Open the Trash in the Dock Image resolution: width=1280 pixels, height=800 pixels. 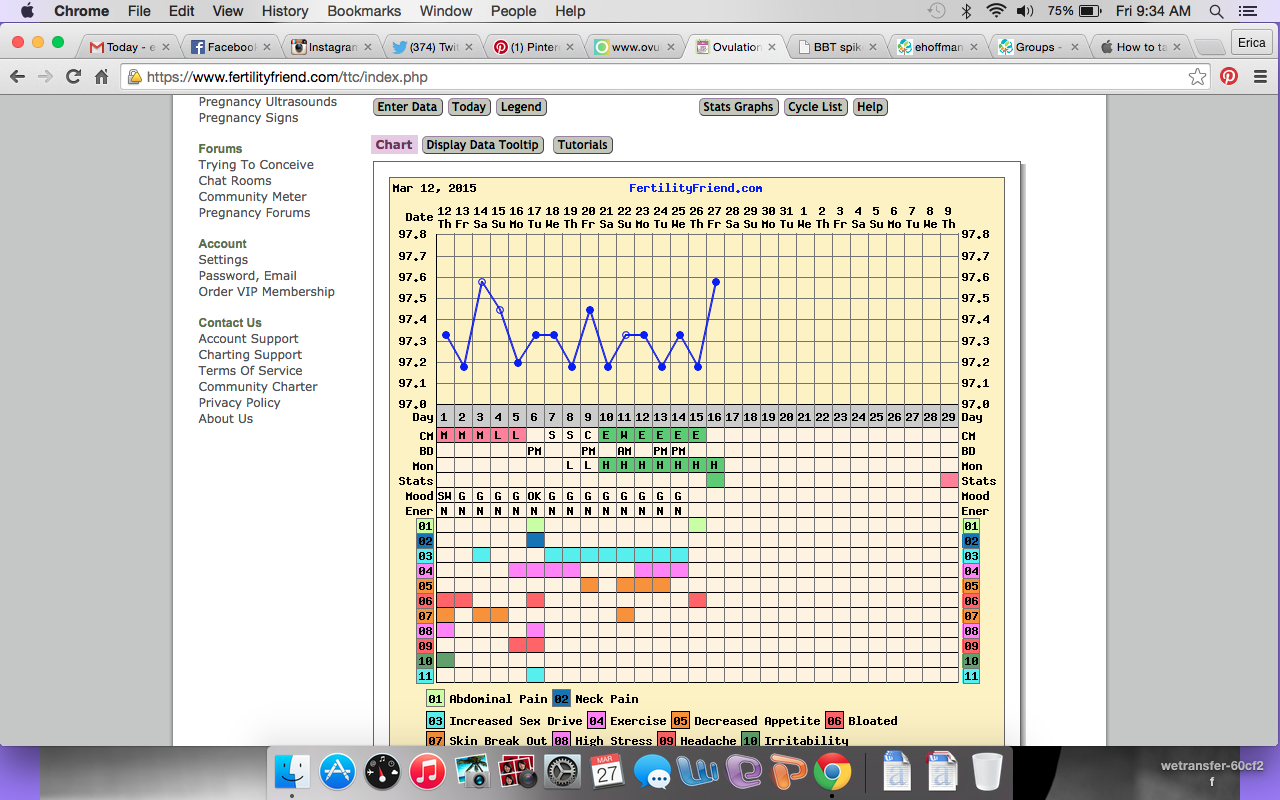pos(987,771)
